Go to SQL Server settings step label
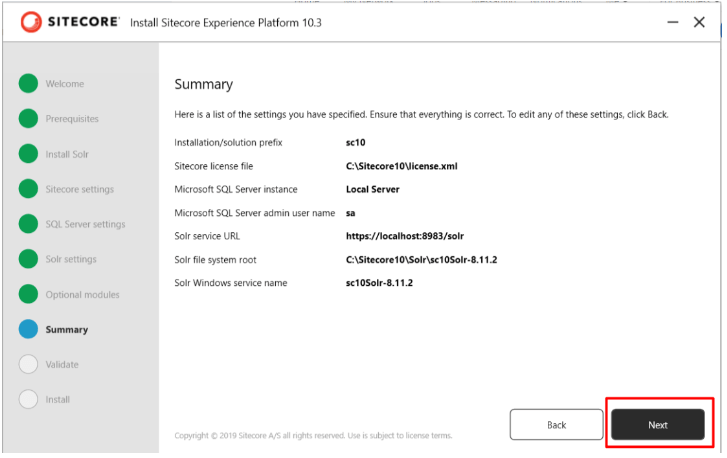 (x=85, y=224)
